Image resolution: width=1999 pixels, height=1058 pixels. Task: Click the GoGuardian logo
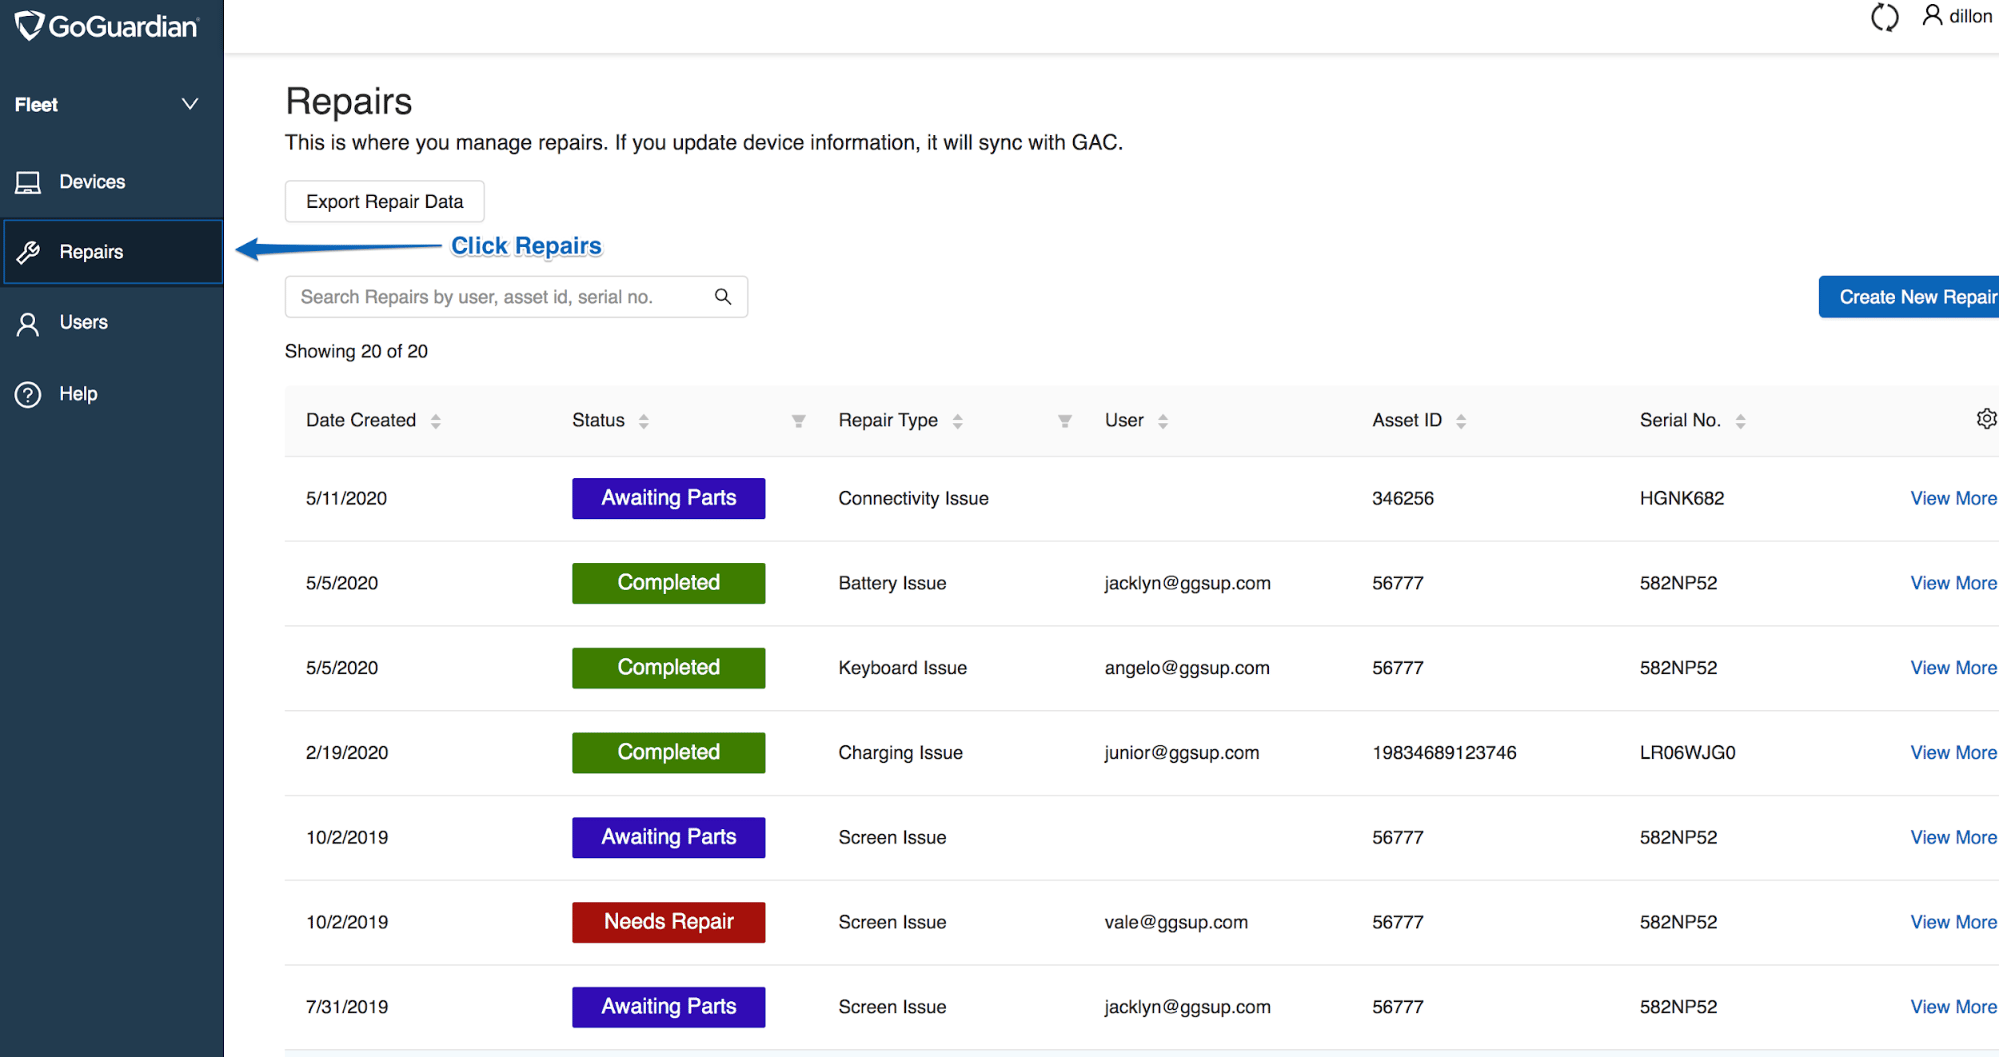(106, 26)
